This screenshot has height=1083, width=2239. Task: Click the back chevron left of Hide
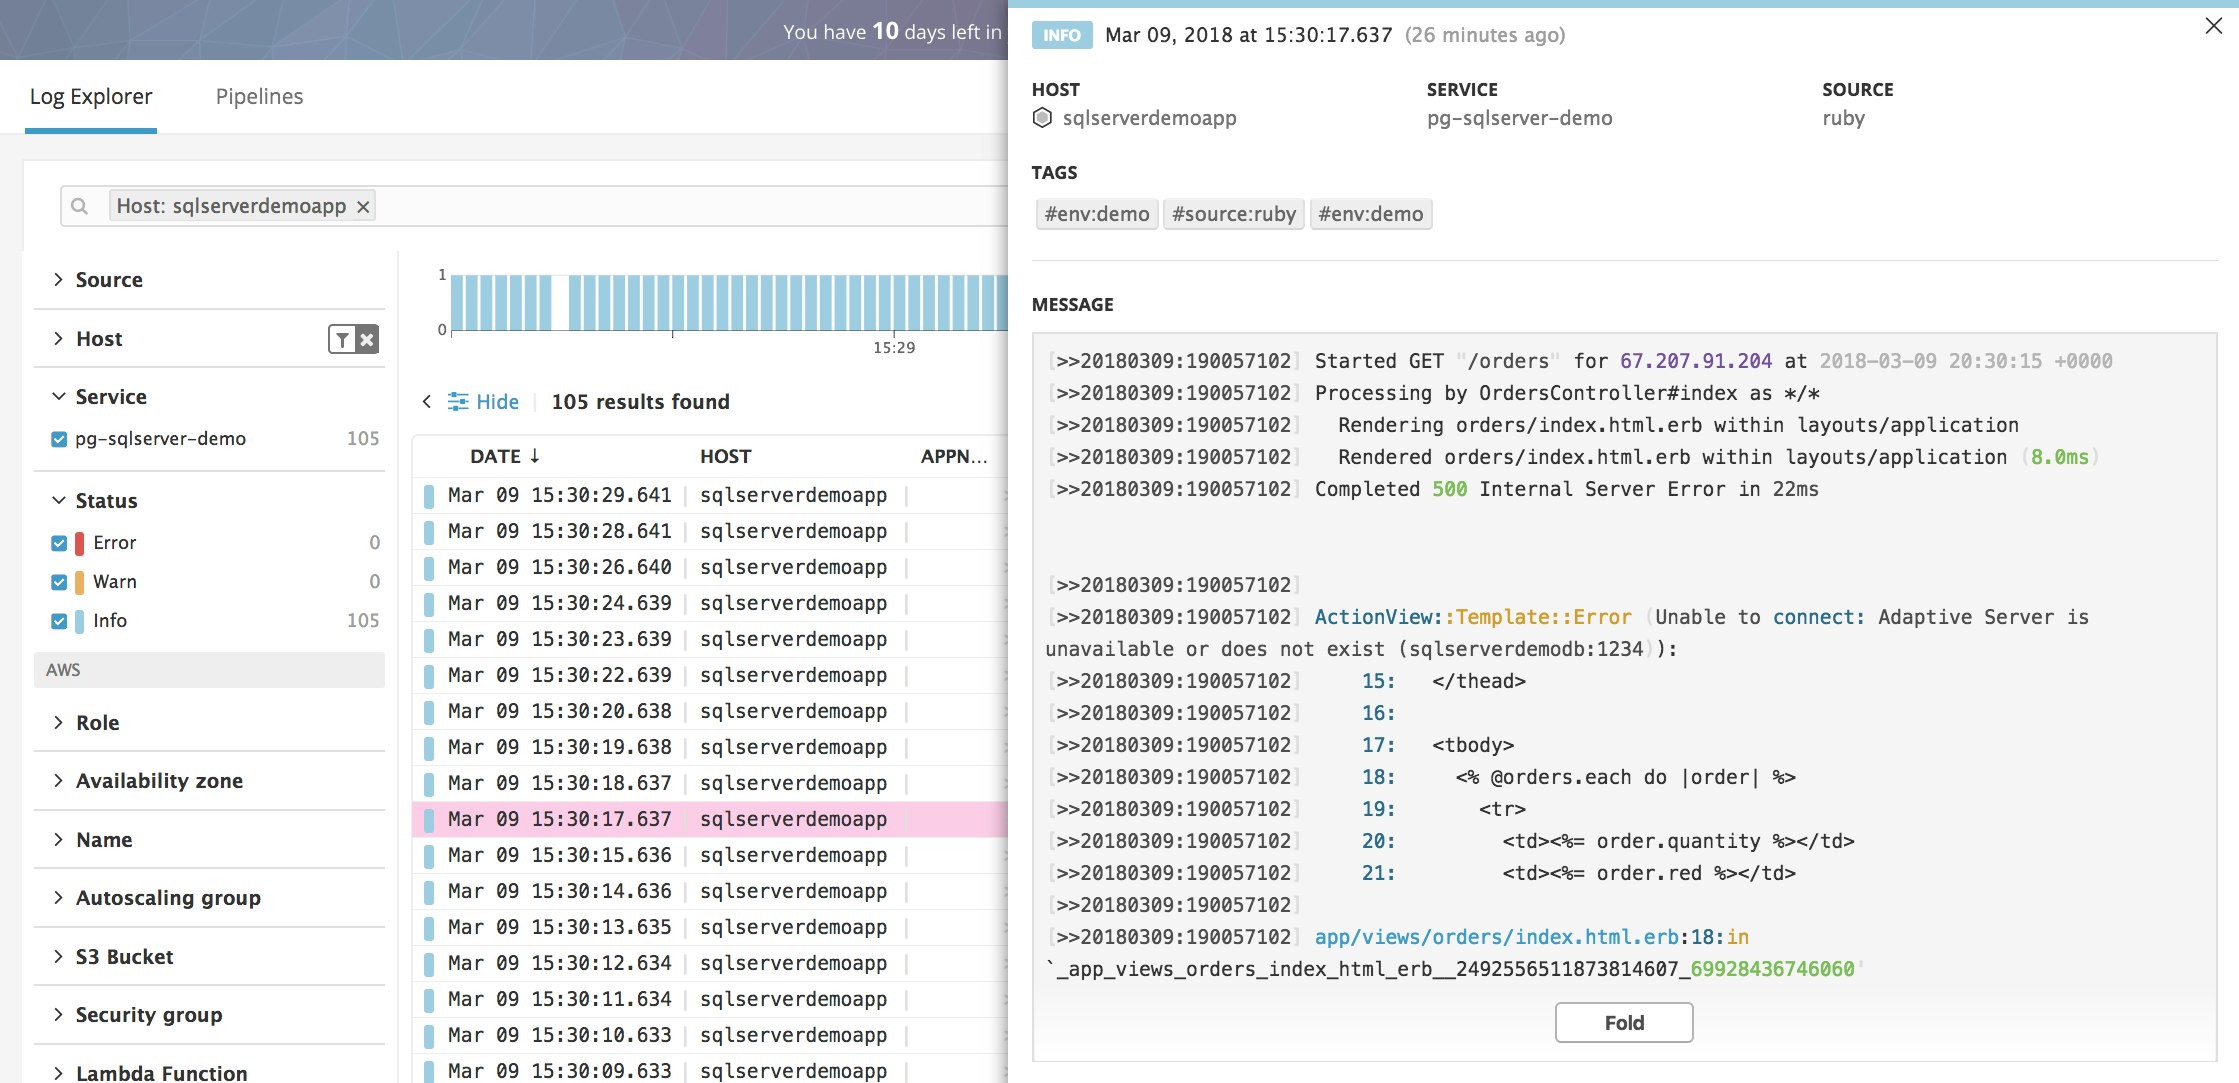pyautogui.click(x=427, y=401)
